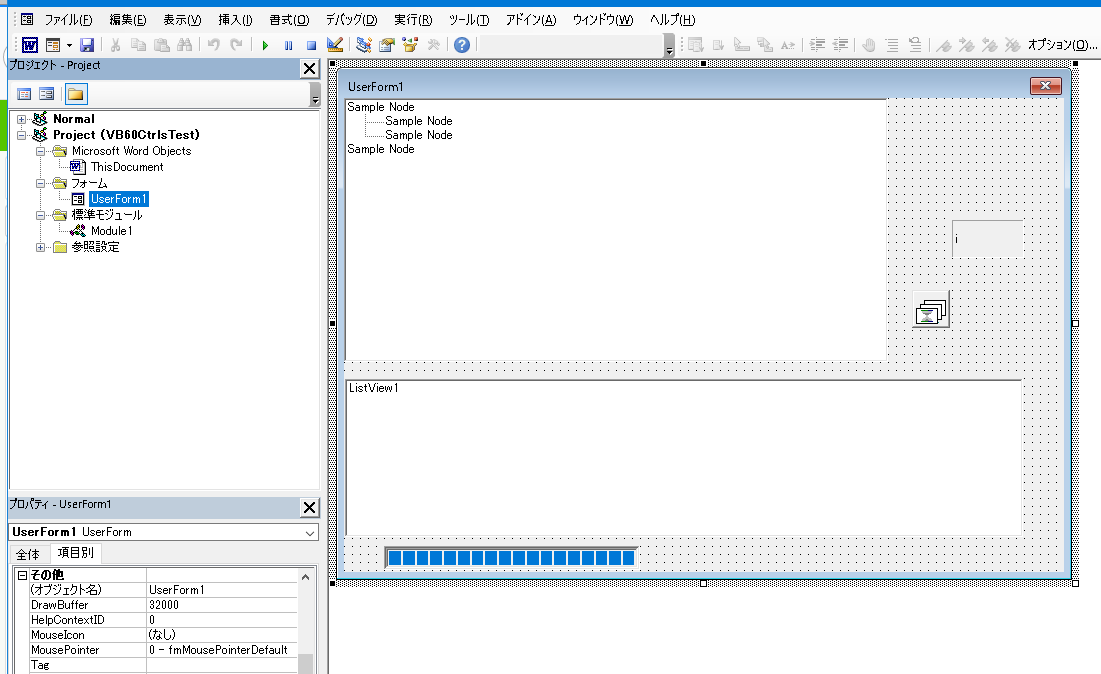The height and width of the screenshot is (674, 1101).
Task: Switch to the 全体 properties tab
Action: 28,554
